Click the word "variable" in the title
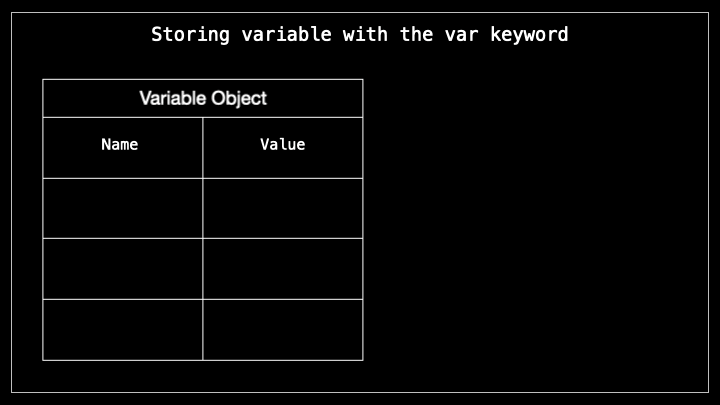Image resolution: width=720 pixels, height=405 pixels. pyautogui.click(x=286, y=34)
